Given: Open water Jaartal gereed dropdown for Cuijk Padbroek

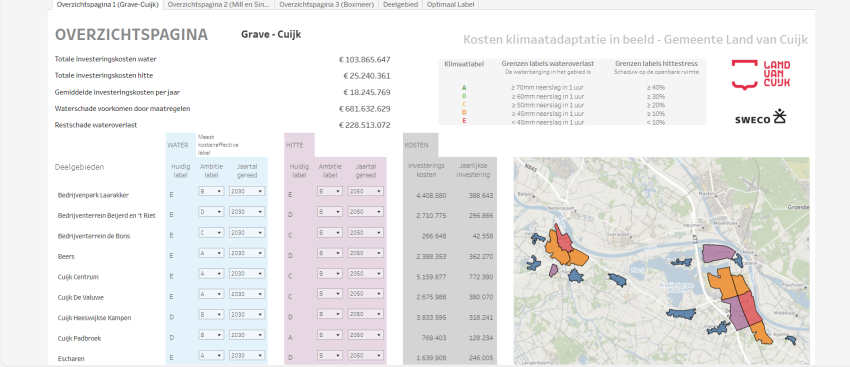Looking at the screenshot, I should click(247, 335).
